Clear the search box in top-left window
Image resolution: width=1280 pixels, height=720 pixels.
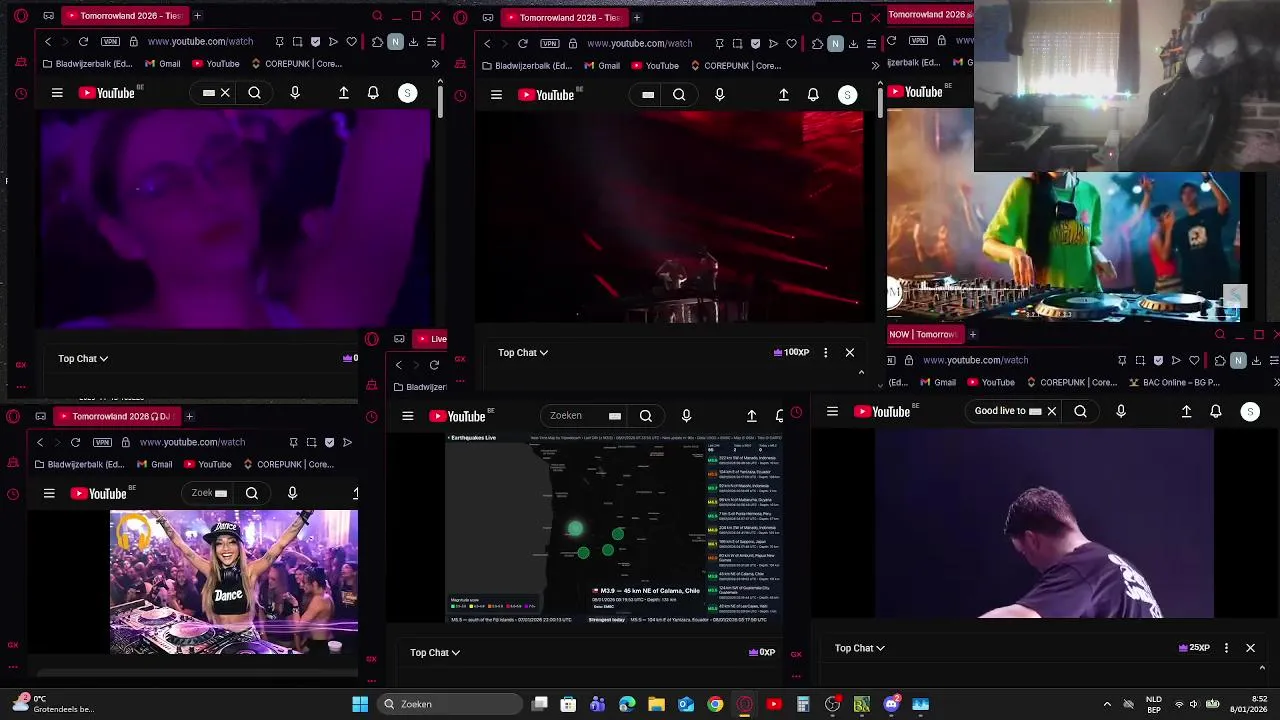(x=225, y=93)
